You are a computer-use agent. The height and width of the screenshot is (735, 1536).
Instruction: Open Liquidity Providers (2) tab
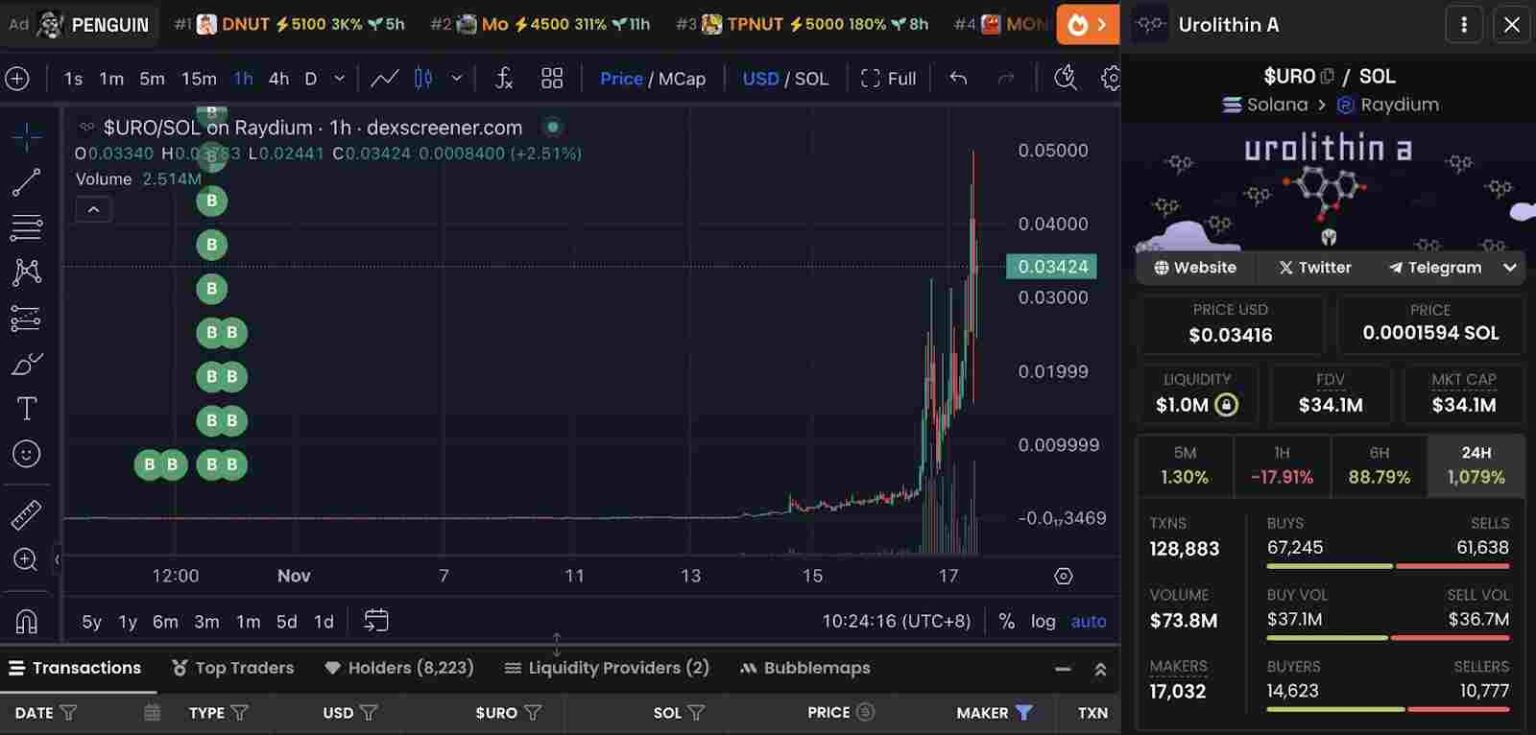(x=607, y=668)
